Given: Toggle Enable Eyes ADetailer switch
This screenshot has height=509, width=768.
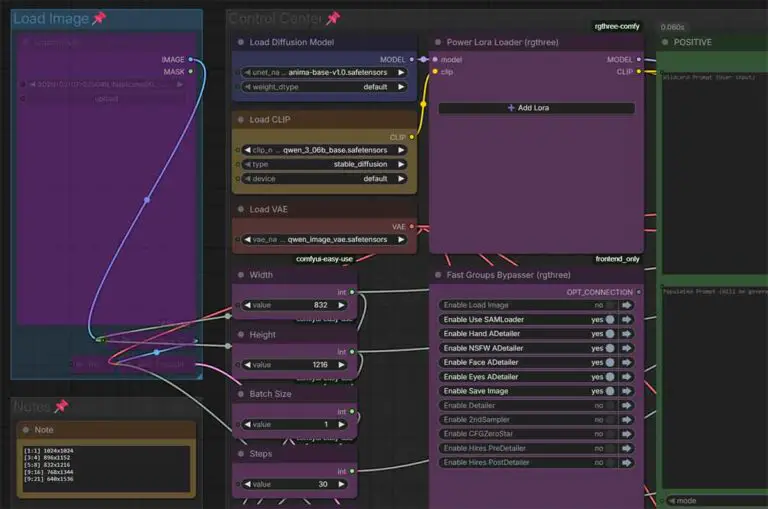Looking at the screenshot, I should pyautogui.click(x=610, y=377).
